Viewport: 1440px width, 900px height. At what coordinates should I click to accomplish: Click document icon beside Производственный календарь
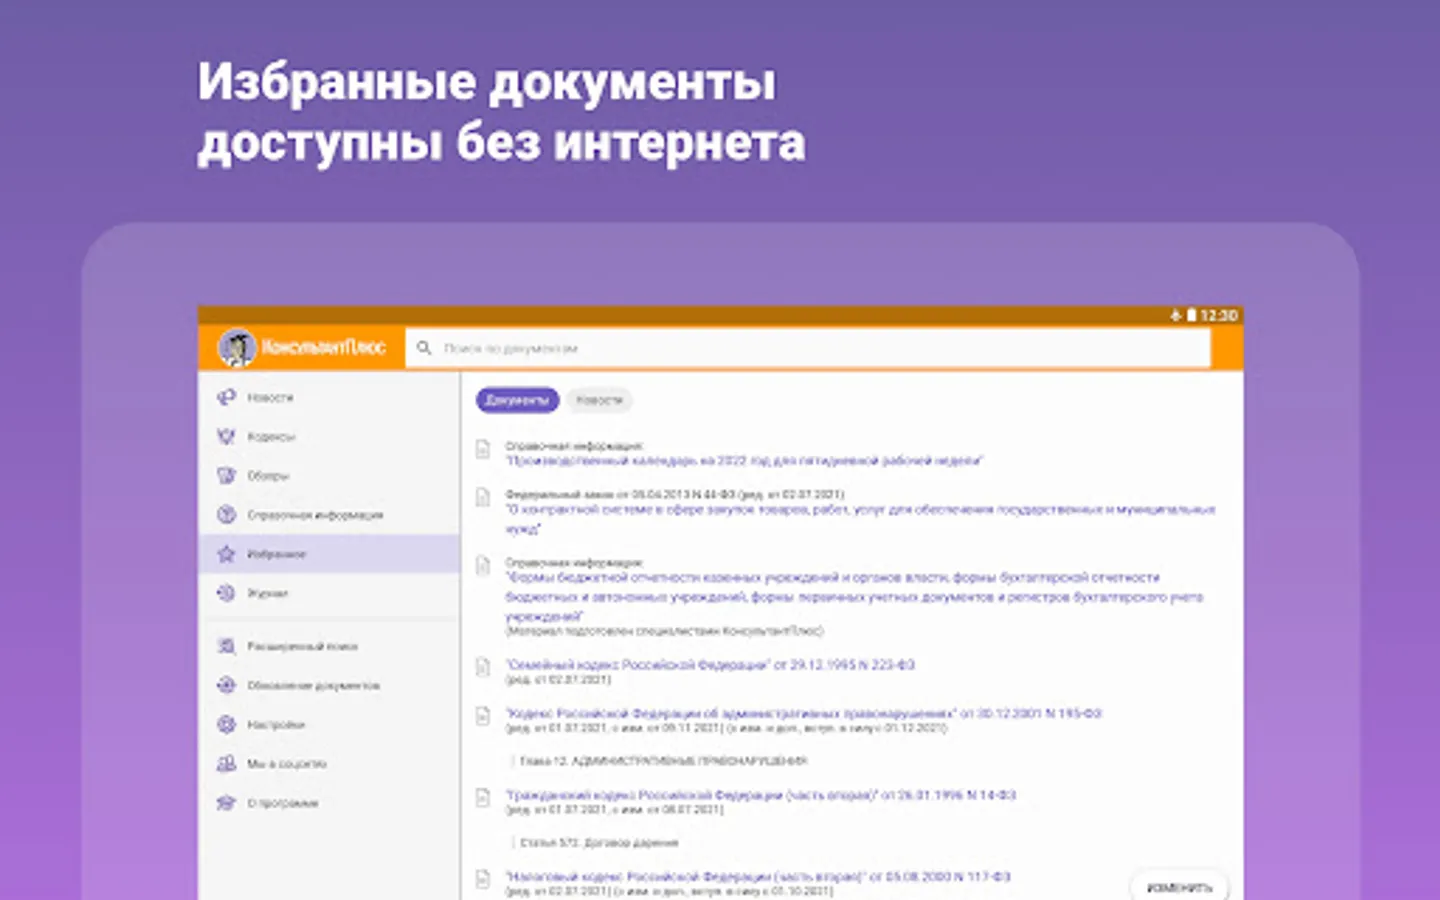coord(483,449)
